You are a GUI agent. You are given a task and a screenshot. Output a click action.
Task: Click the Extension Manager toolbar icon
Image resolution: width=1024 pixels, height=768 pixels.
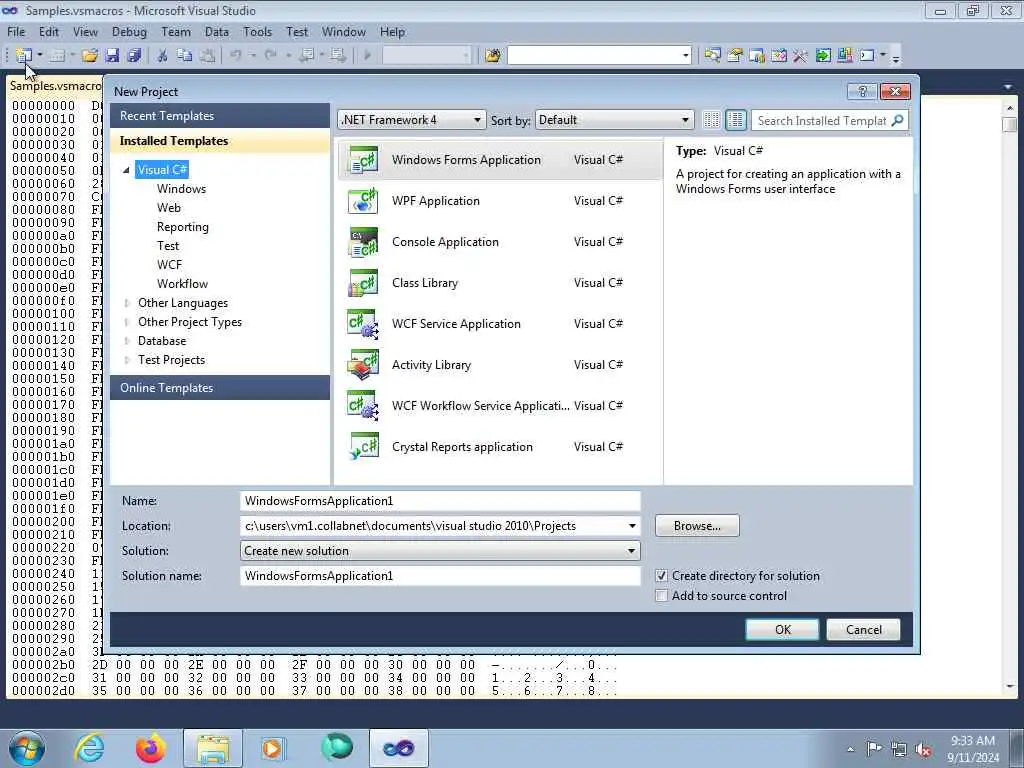coord(844,56)
